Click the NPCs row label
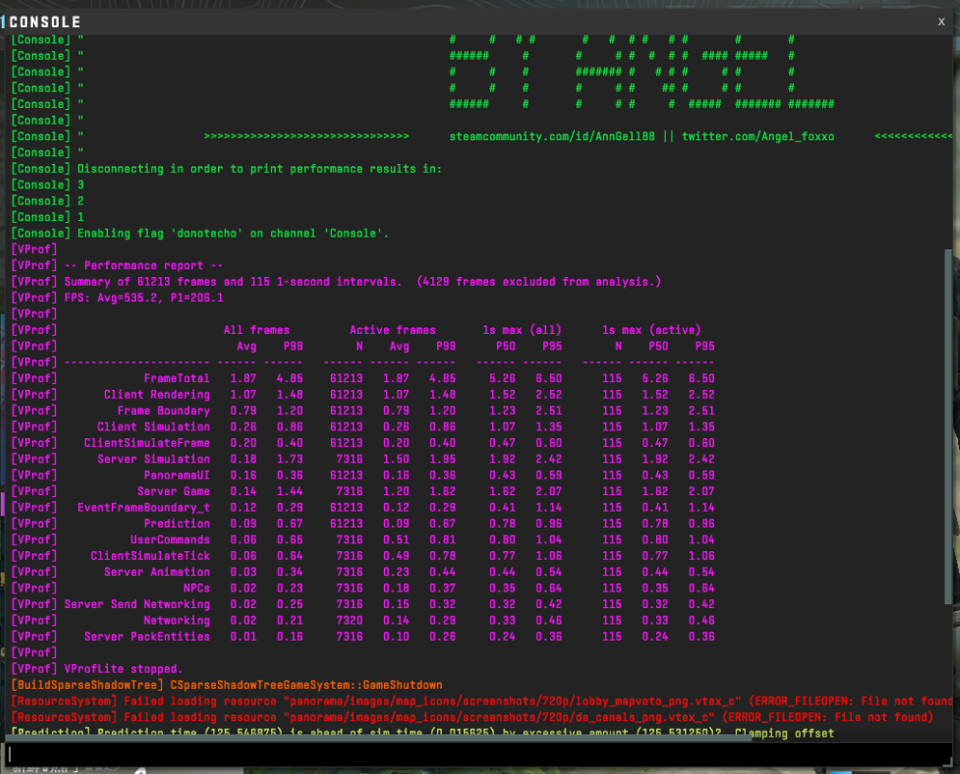This screenshot has width=960, height=774. pyautogui.click(x=197, y=588)
